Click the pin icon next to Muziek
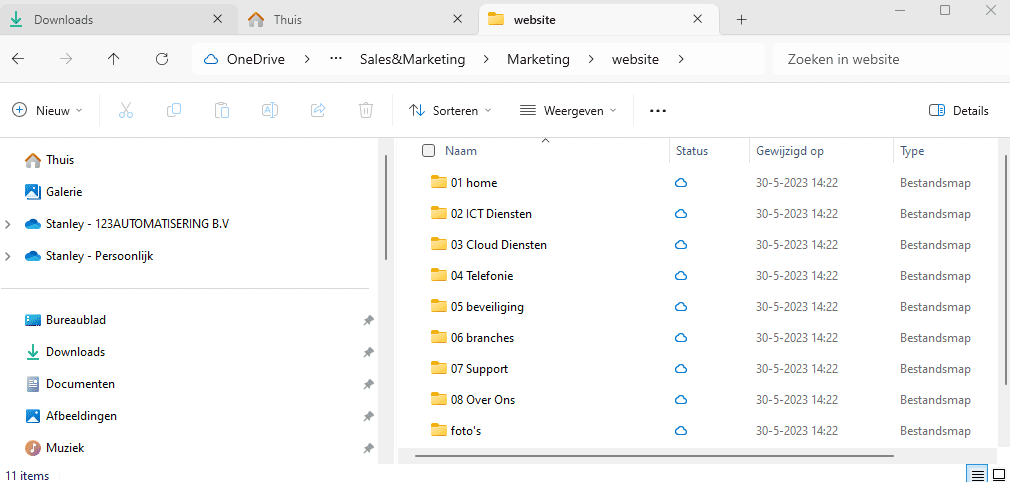The image size is (1010, 482). [368, 448]
